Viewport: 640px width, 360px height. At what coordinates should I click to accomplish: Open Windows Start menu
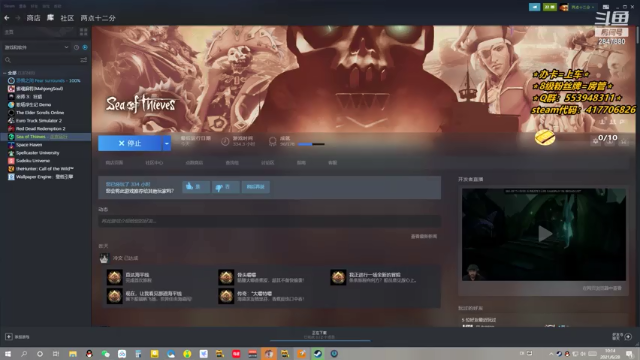(x=8, y=354)
